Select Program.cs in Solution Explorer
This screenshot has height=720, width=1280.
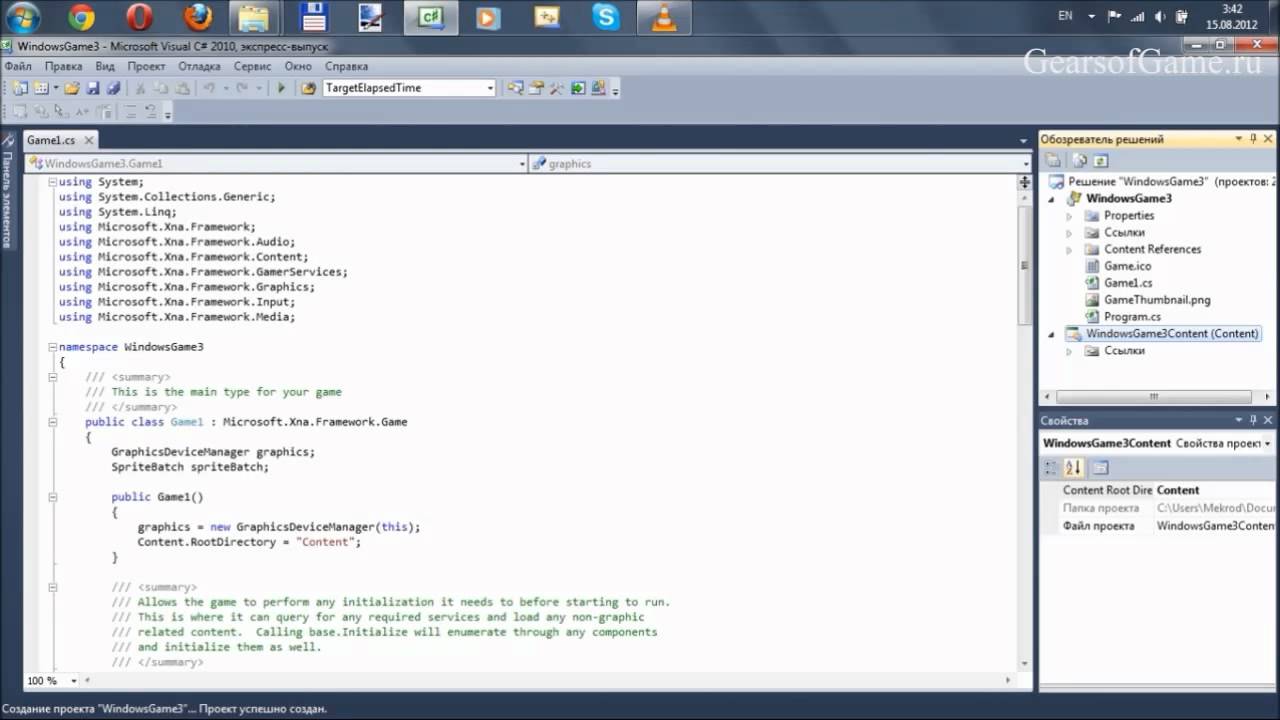click(1132, 317)
